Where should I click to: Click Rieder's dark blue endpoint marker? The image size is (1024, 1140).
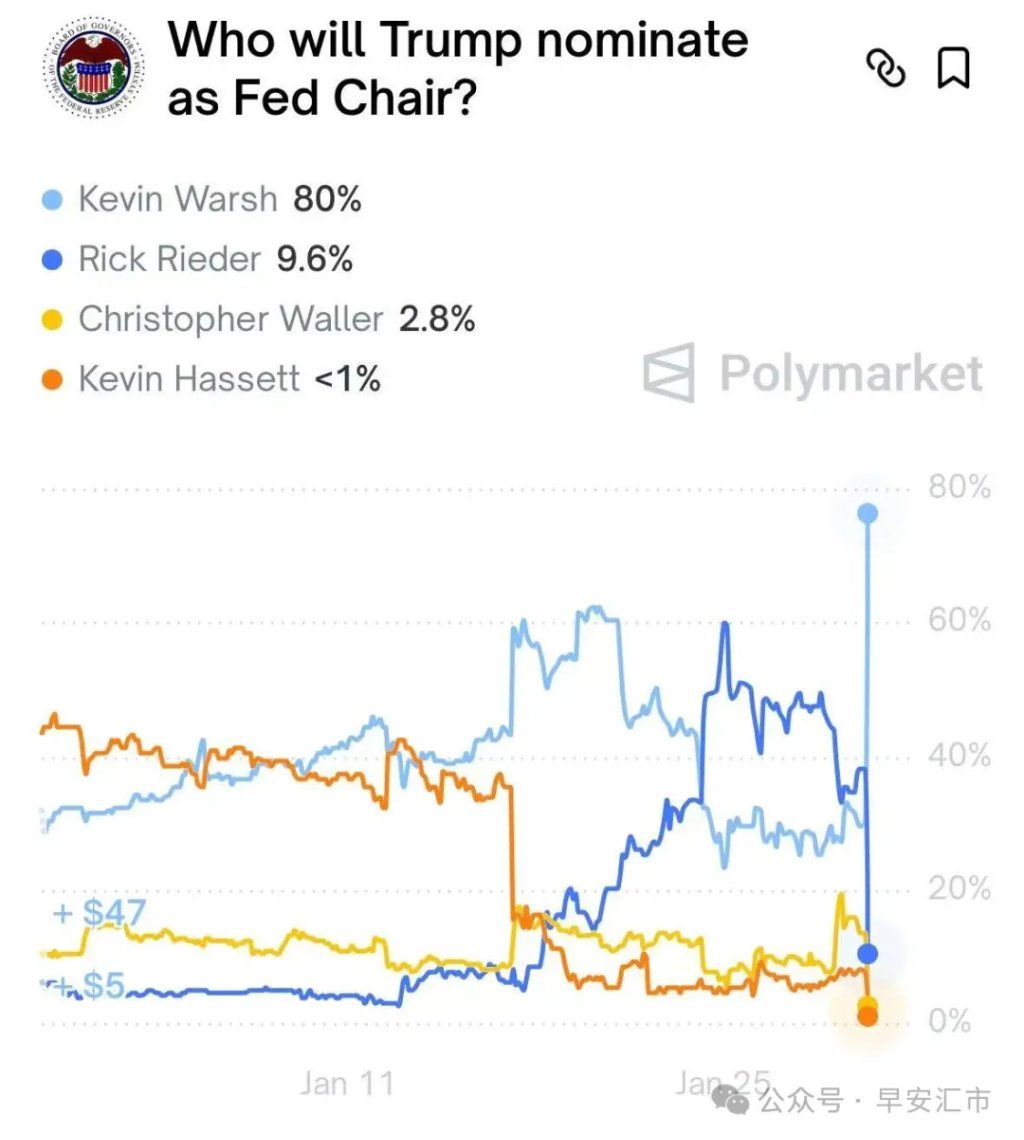click(867, 953)
